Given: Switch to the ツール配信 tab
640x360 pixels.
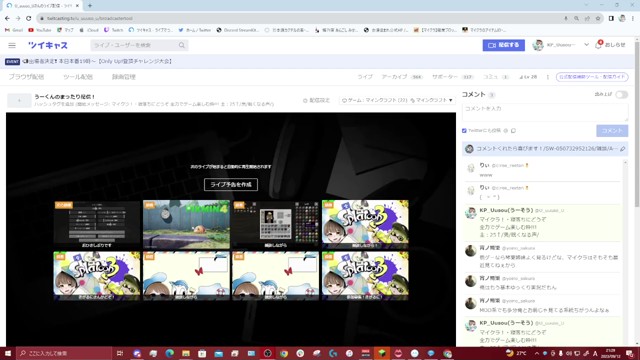Looking at the screenshot, I should pyautogui.click(x=78, y=77).
